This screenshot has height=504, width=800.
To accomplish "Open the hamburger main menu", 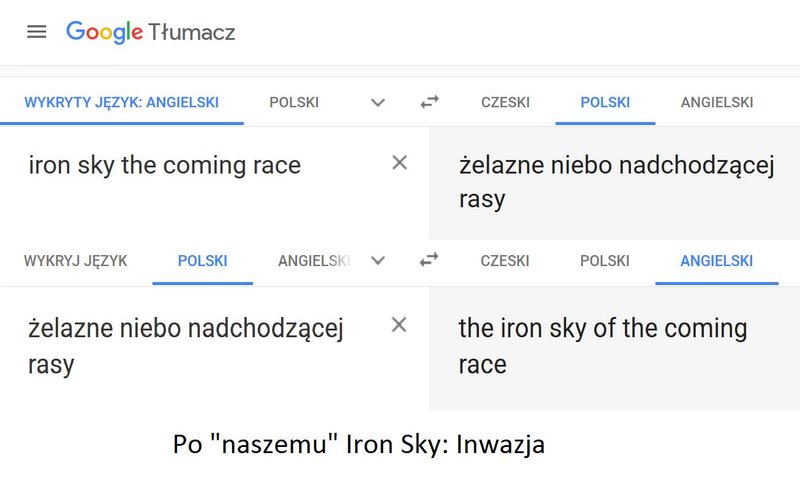I will tap(37, 32).
